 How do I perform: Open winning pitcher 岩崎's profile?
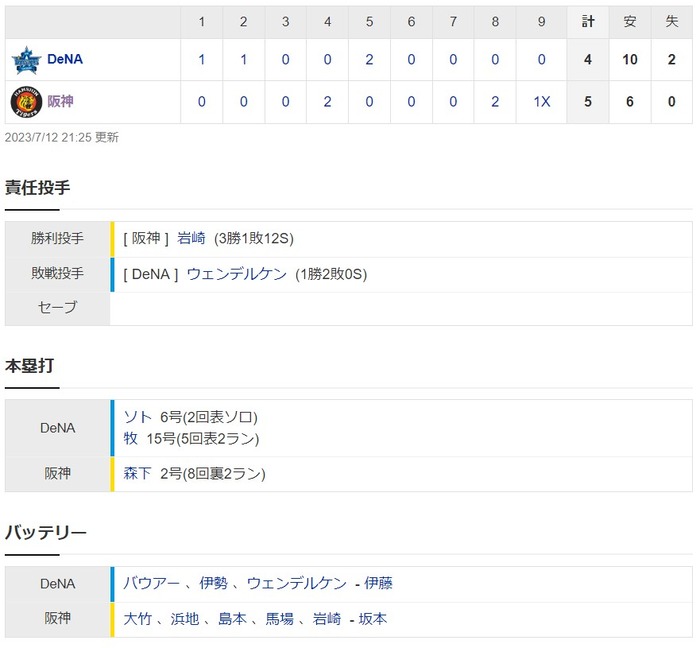point(191,238)
